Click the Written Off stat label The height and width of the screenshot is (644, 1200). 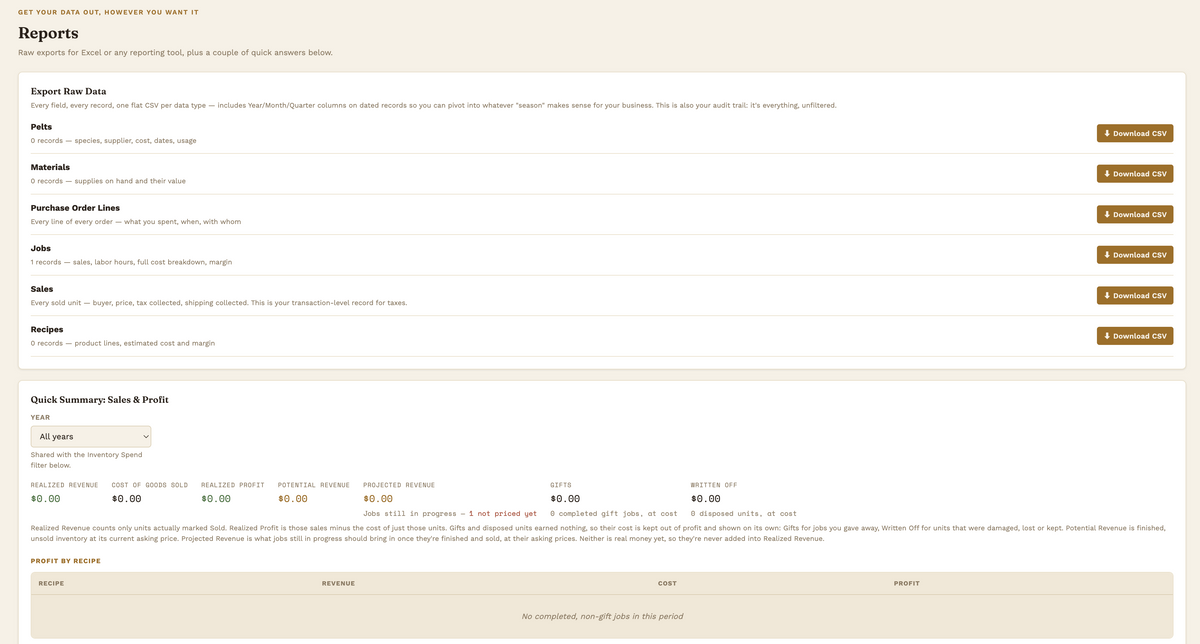tap(712, 485)
